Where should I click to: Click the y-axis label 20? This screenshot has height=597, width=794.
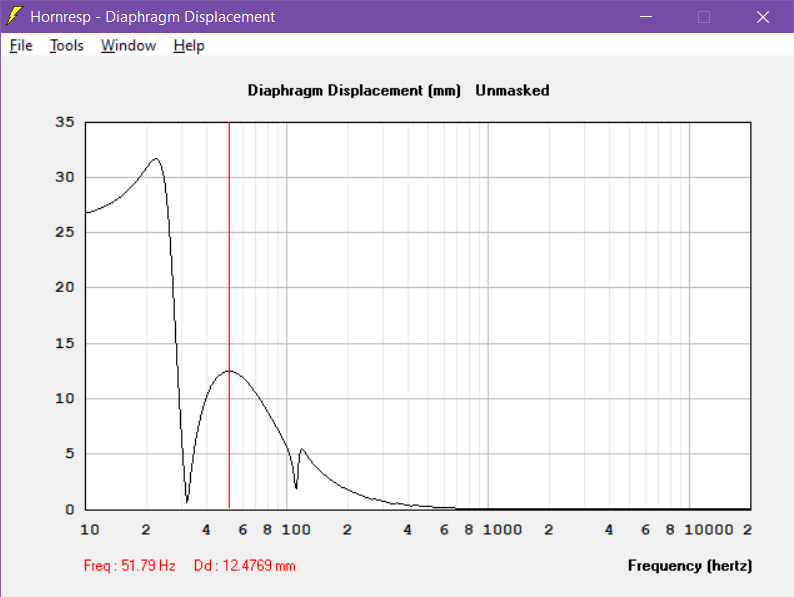[x=65, y=287]
